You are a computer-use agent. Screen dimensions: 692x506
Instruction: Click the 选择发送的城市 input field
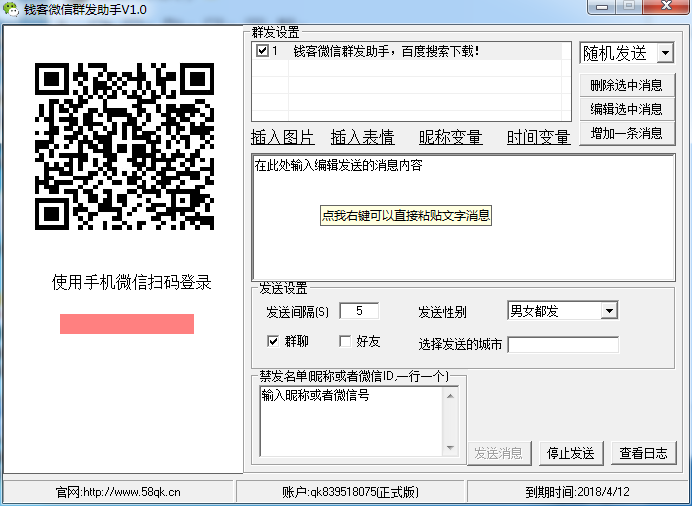pos(563,345)
